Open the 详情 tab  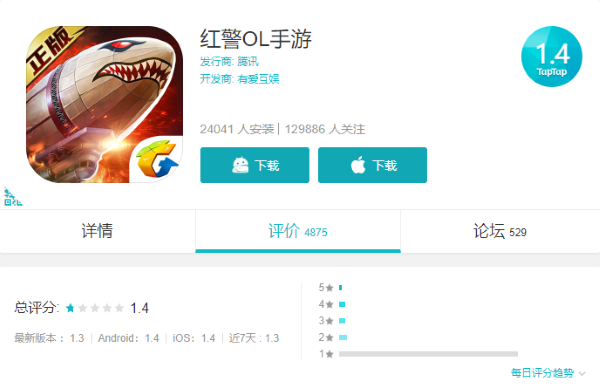pos(98,231)
